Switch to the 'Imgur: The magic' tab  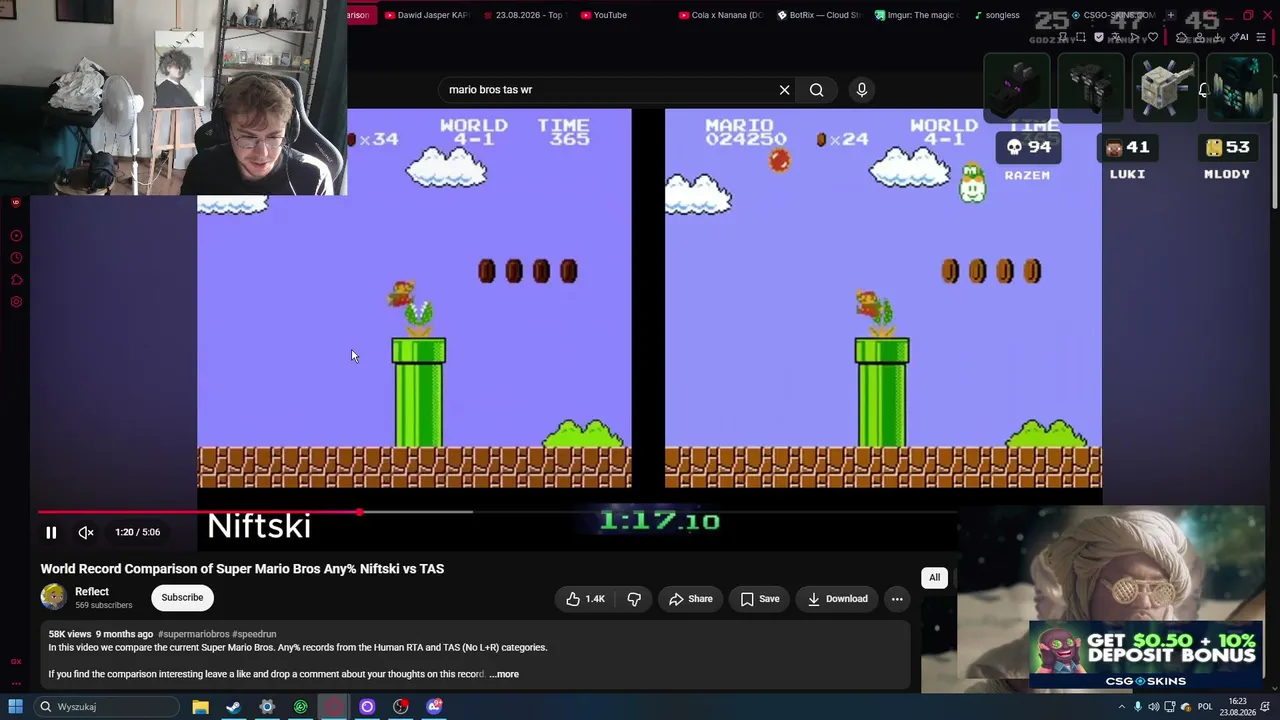(916, 15)
